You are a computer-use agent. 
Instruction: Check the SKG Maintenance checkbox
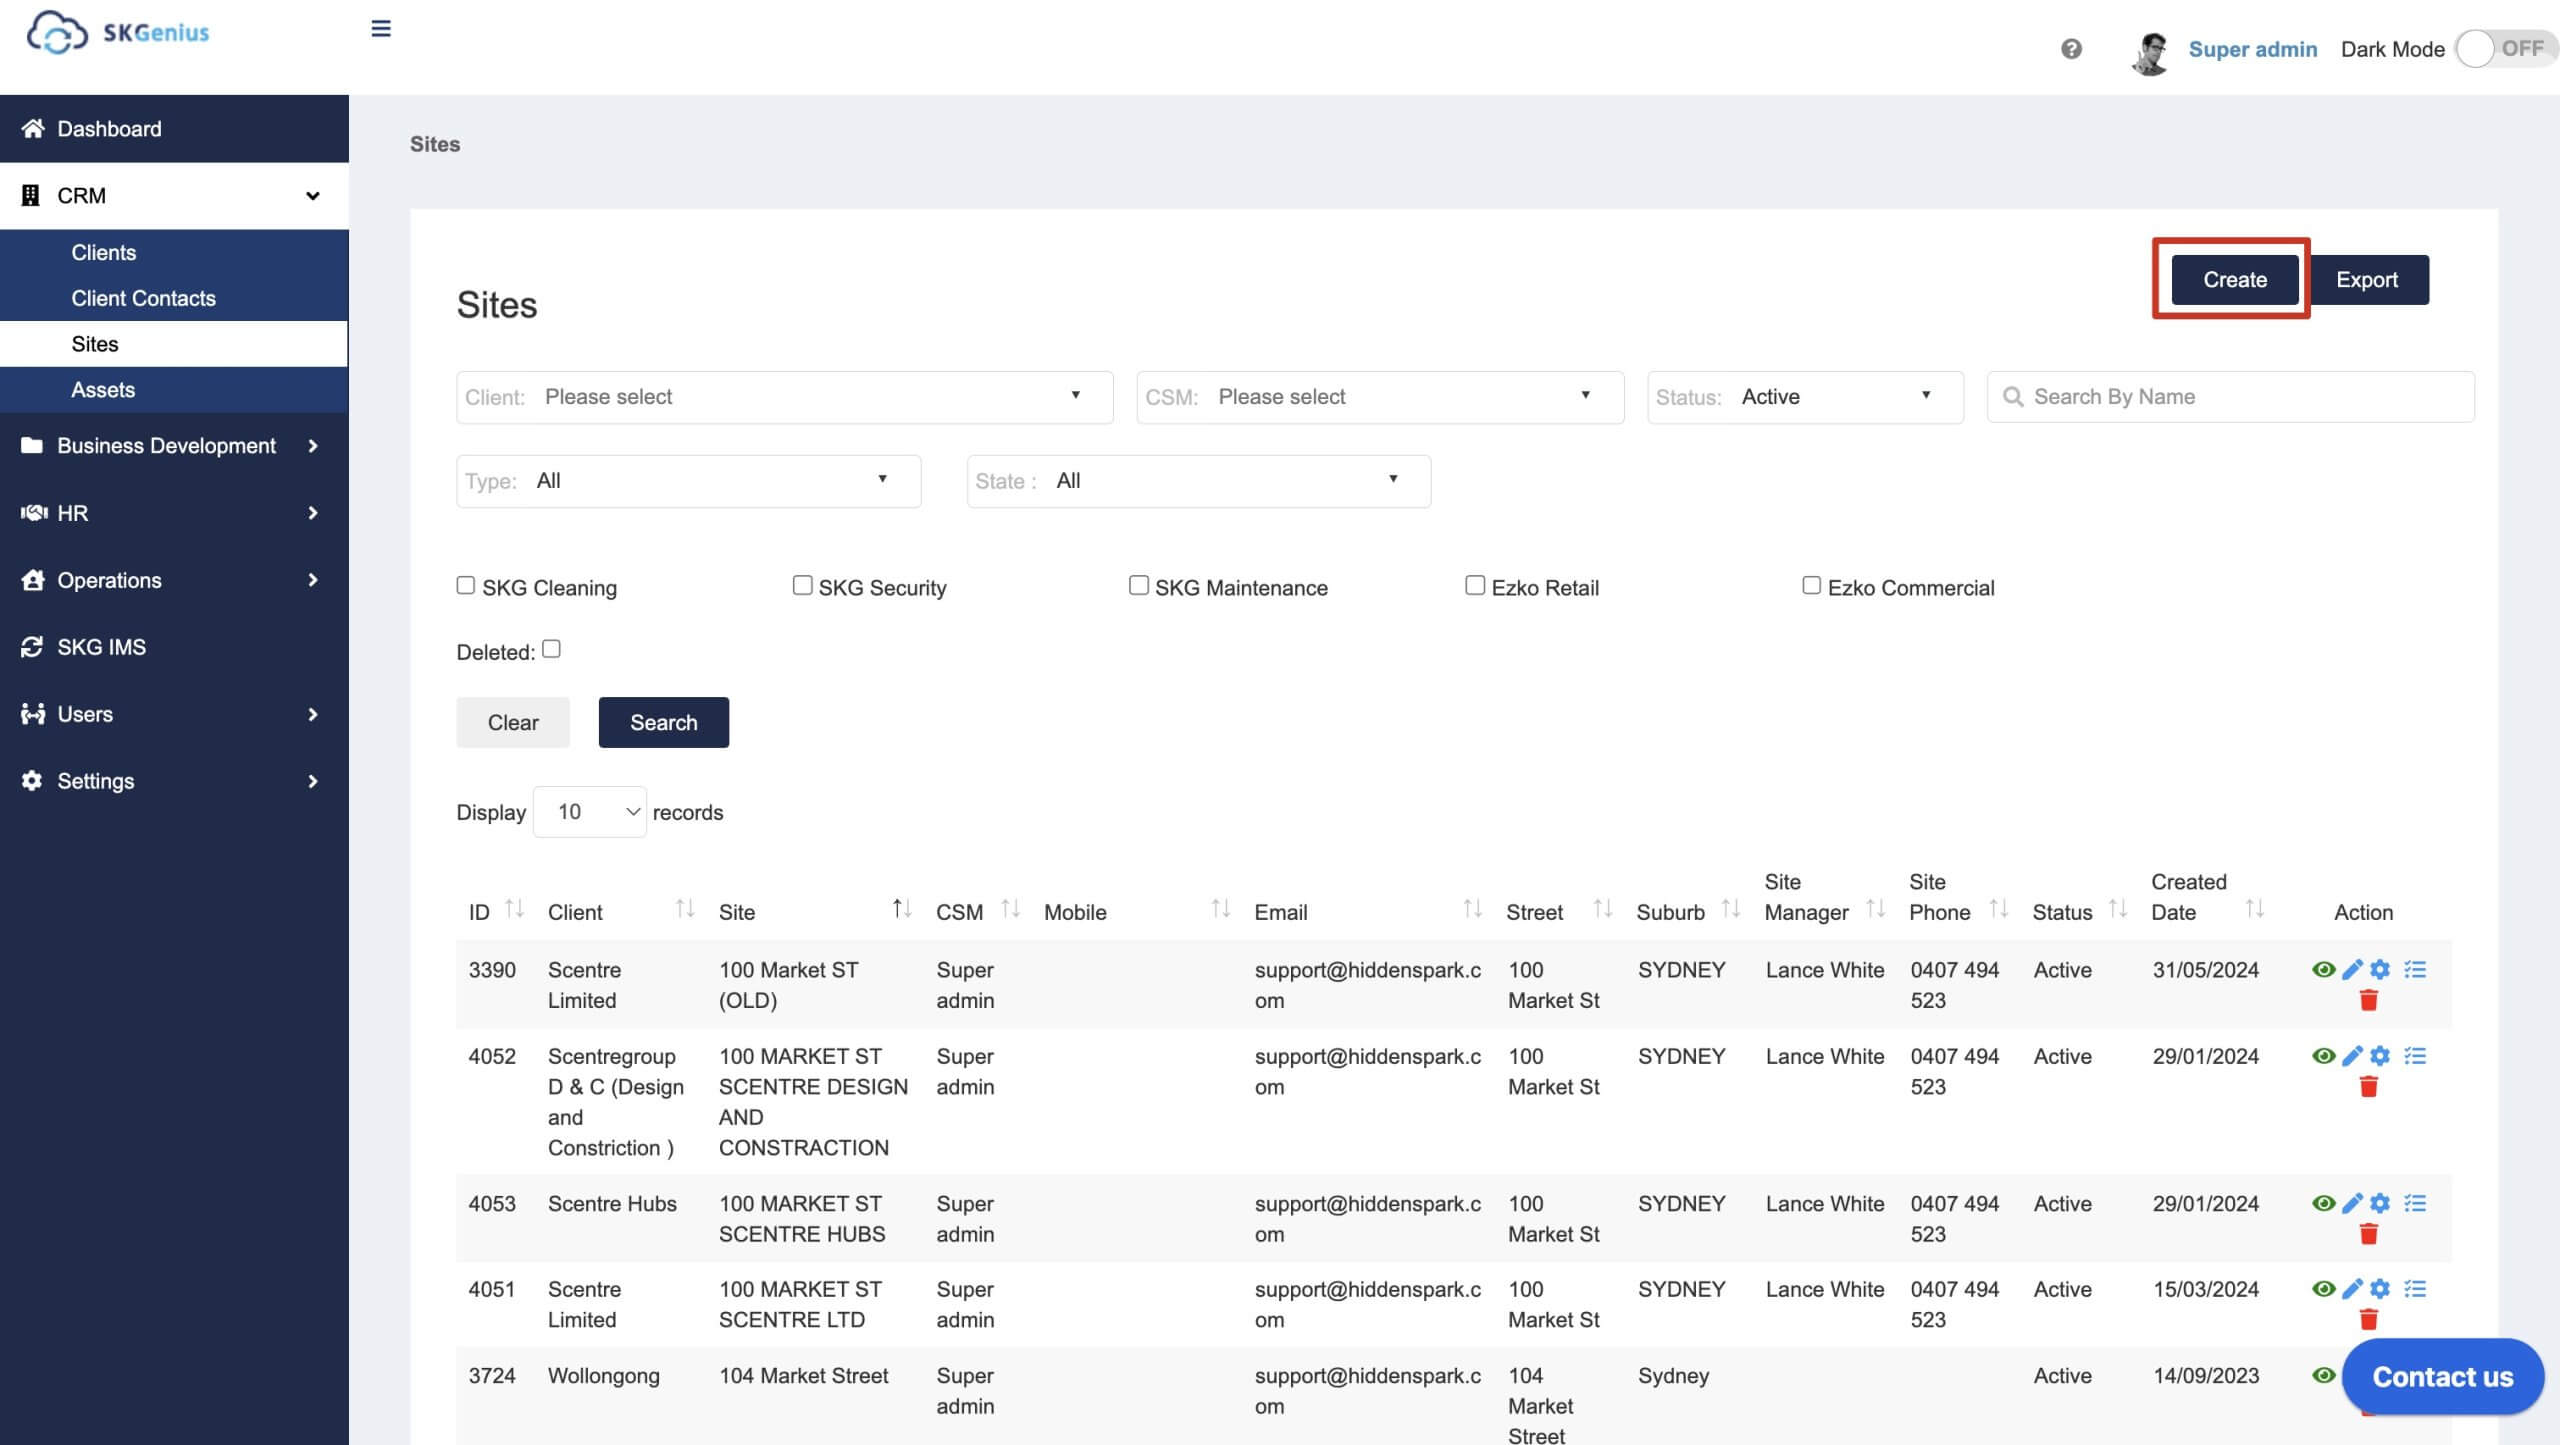1139,585
